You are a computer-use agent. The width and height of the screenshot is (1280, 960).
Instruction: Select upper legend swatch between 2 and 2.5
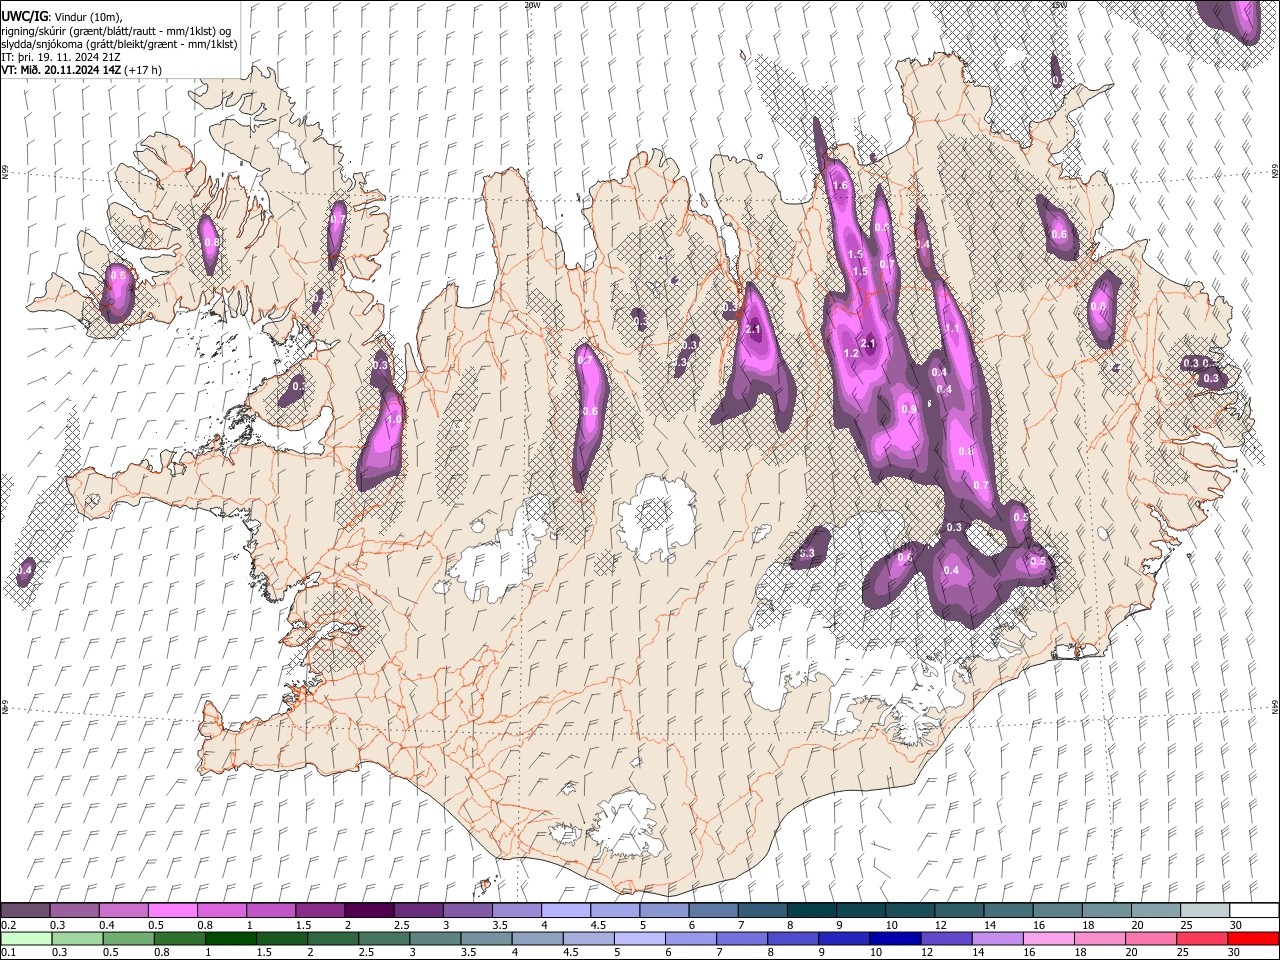click(369, 910)
